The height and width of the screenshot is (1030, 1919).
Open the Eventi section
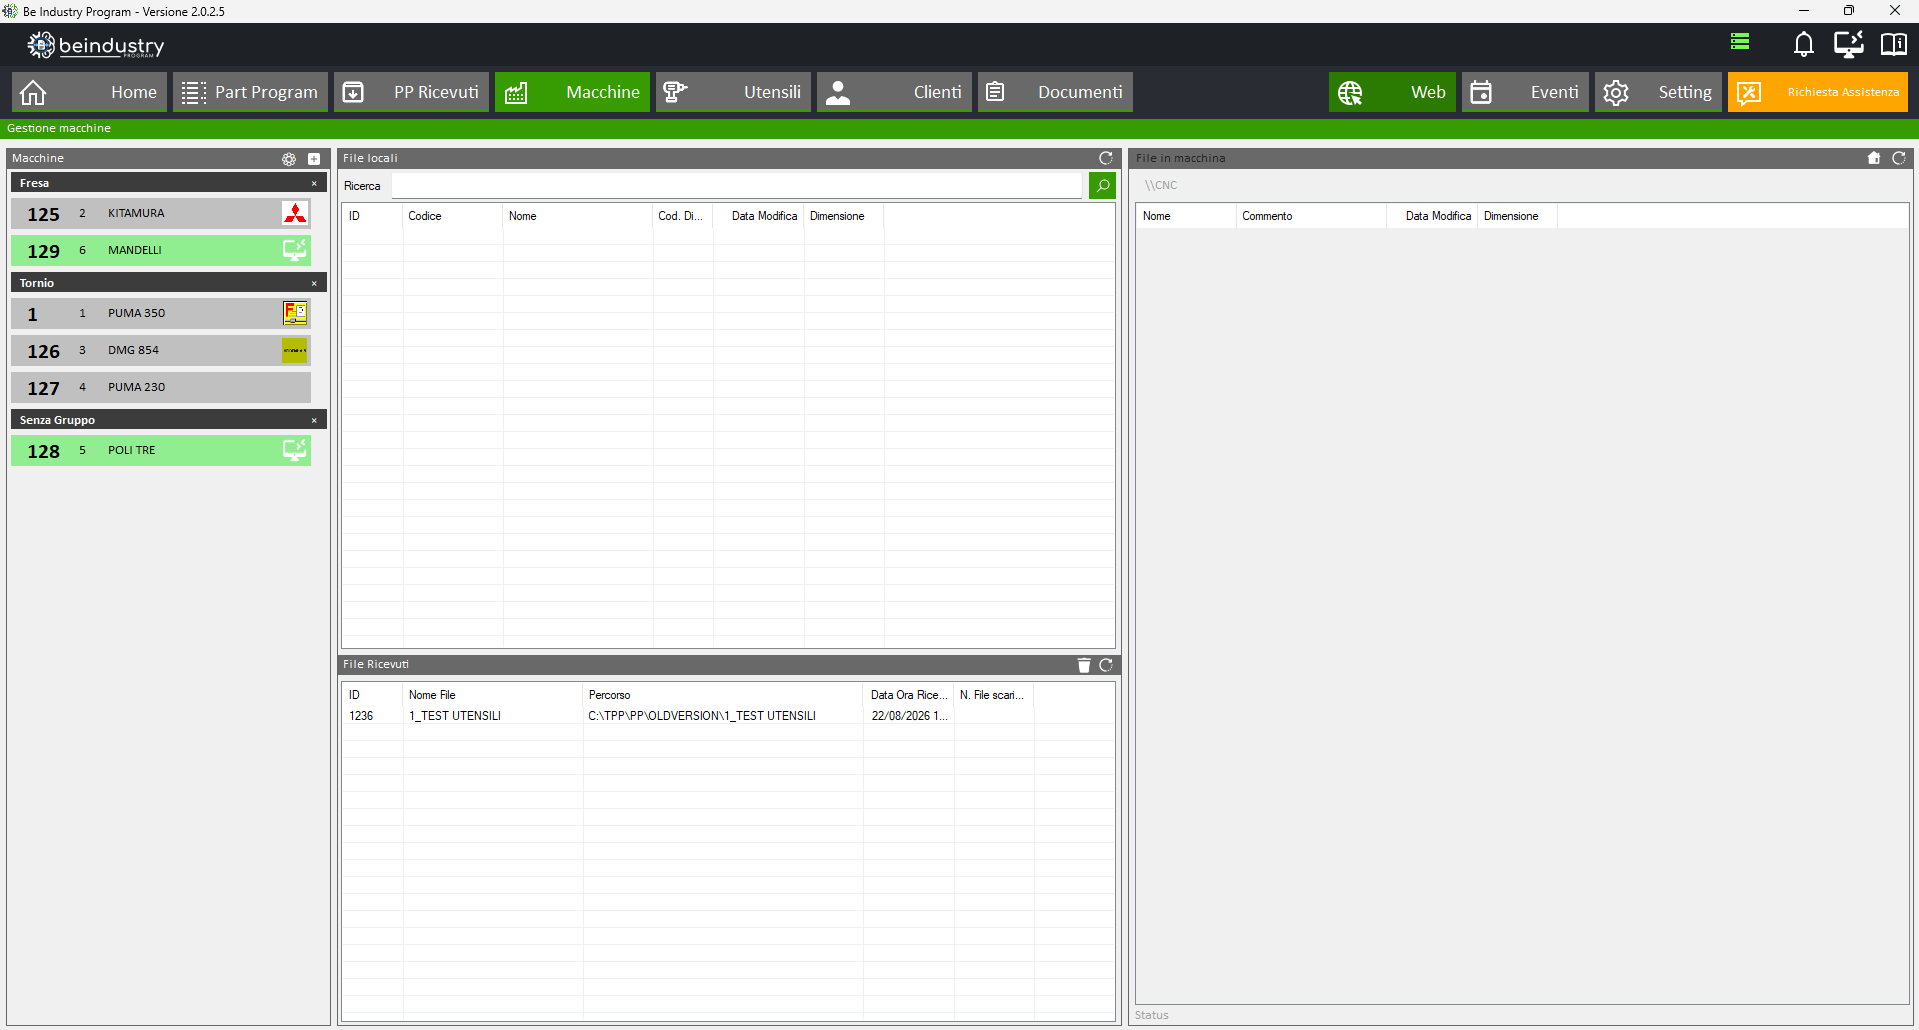1525,92
